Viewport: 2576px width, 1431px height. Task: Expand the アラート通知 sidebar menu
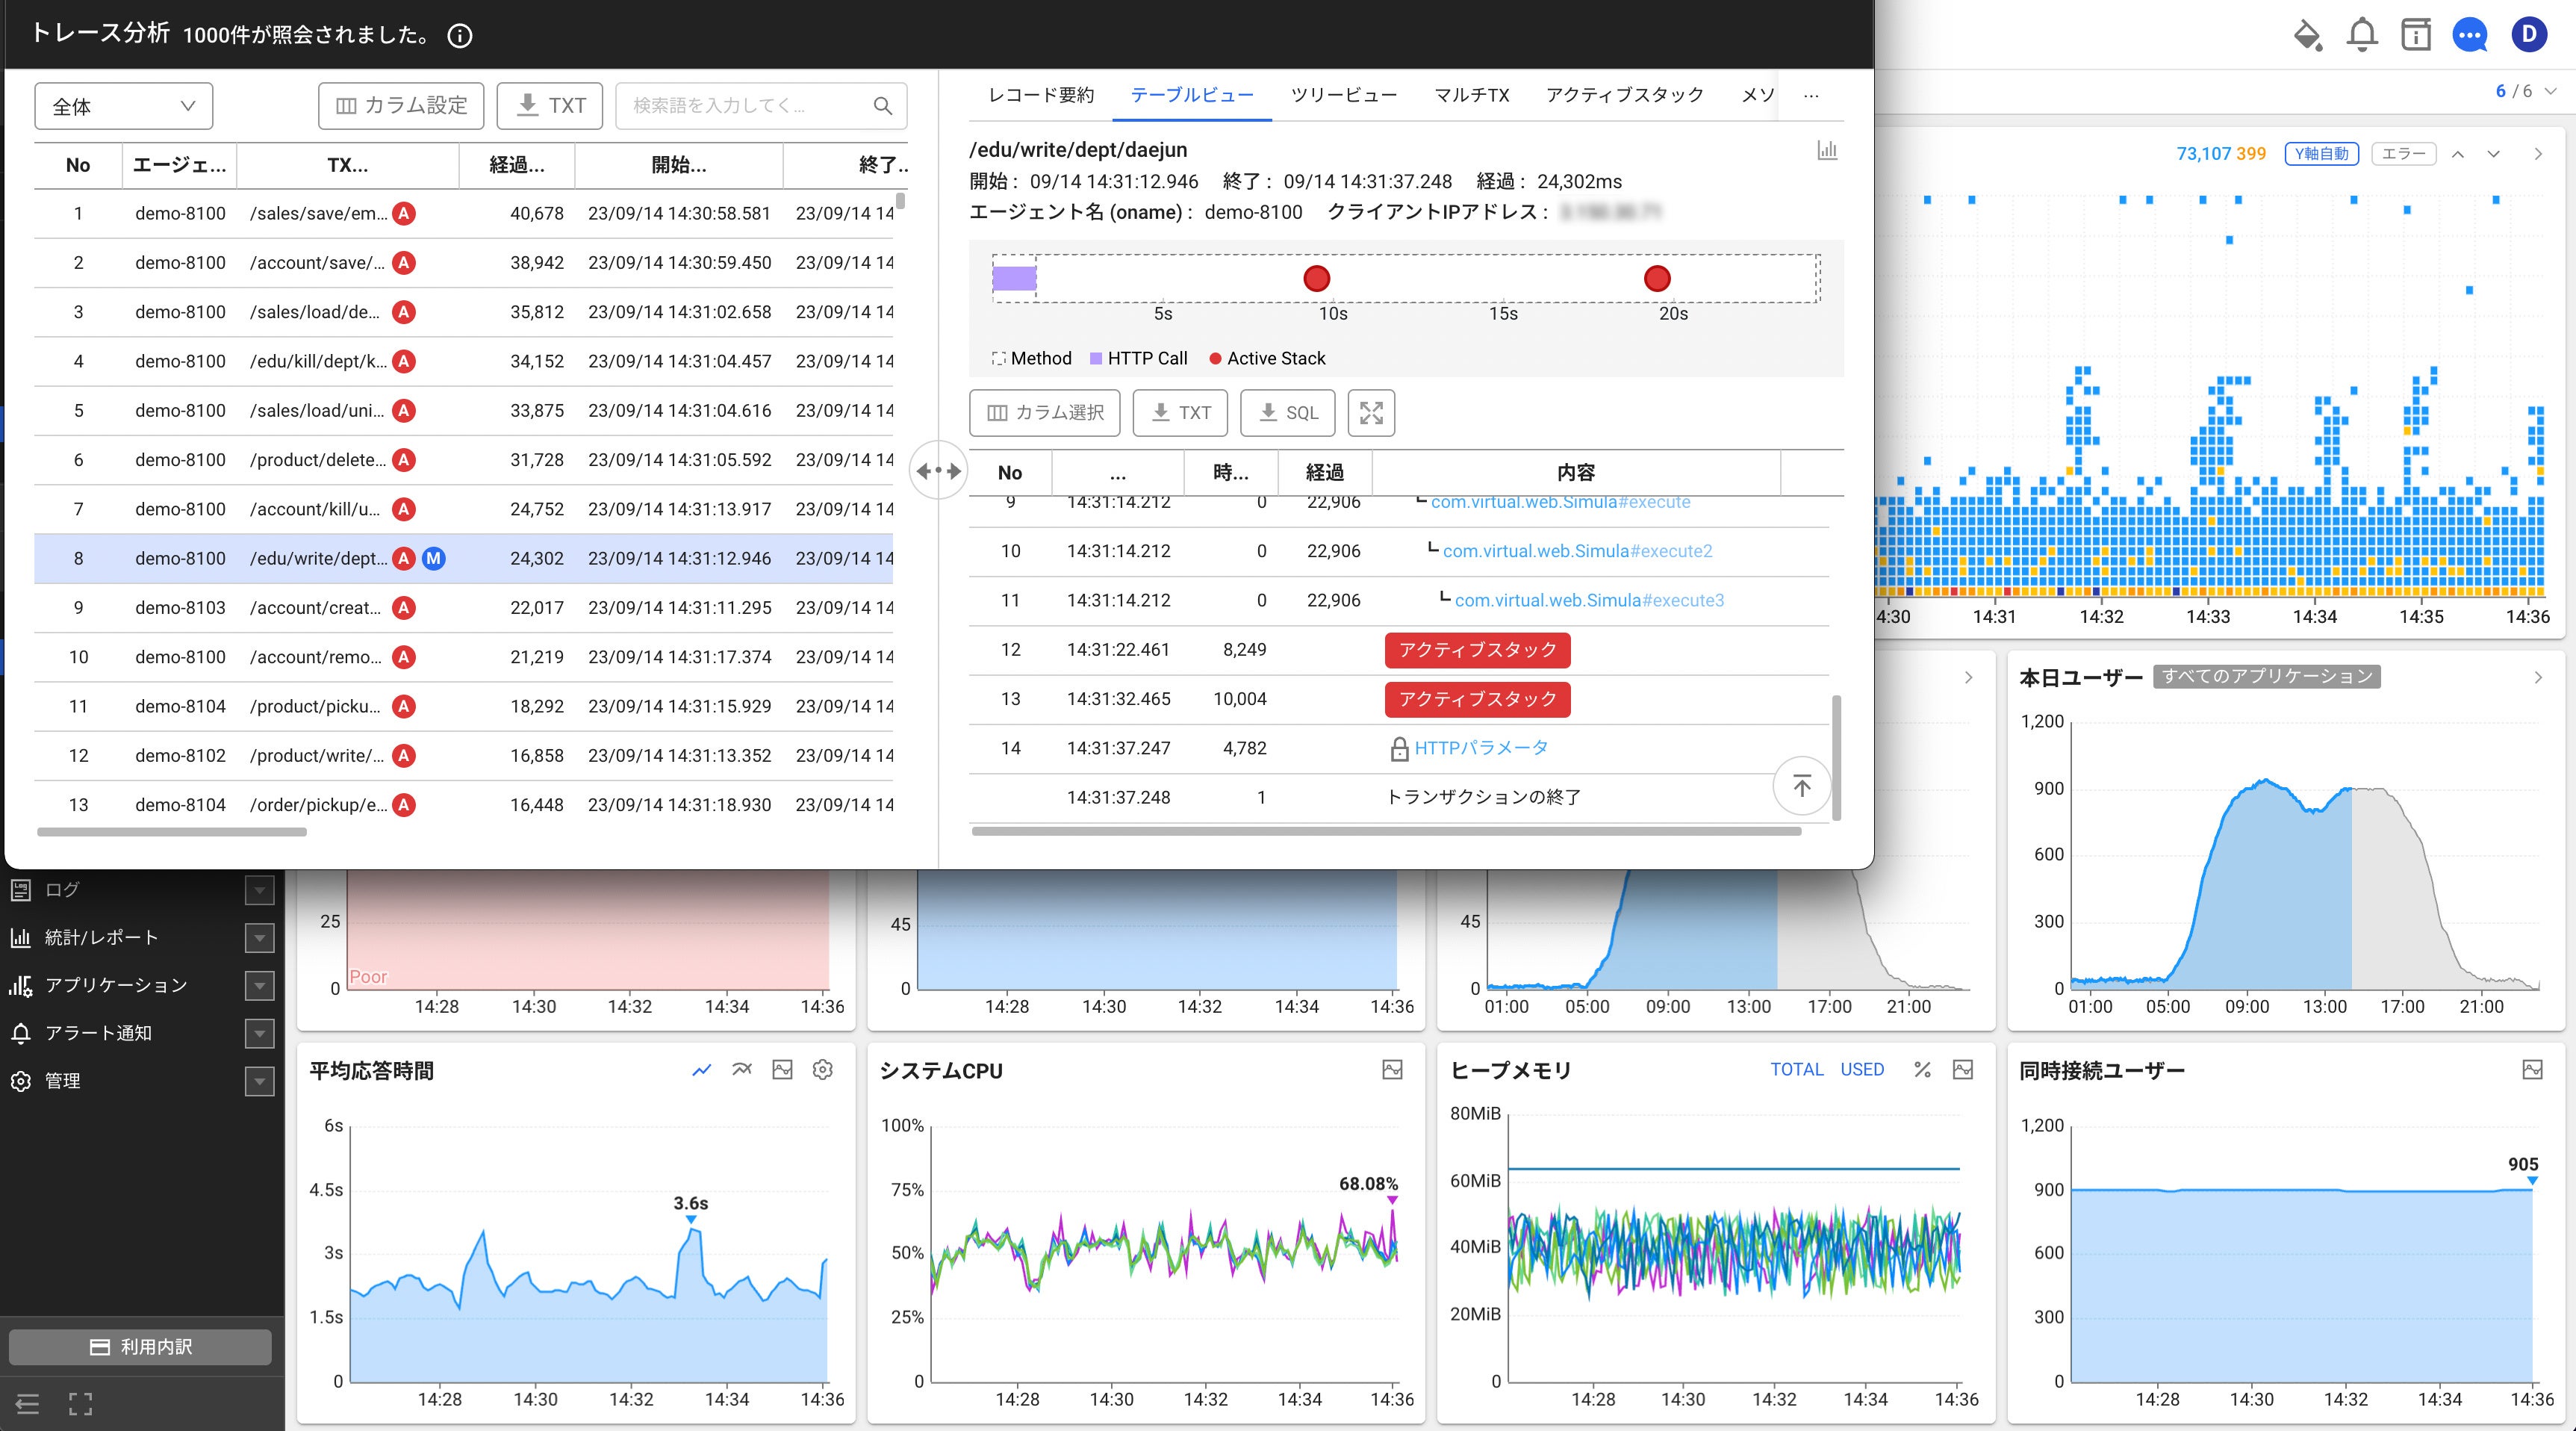[x=259, y=1033]
